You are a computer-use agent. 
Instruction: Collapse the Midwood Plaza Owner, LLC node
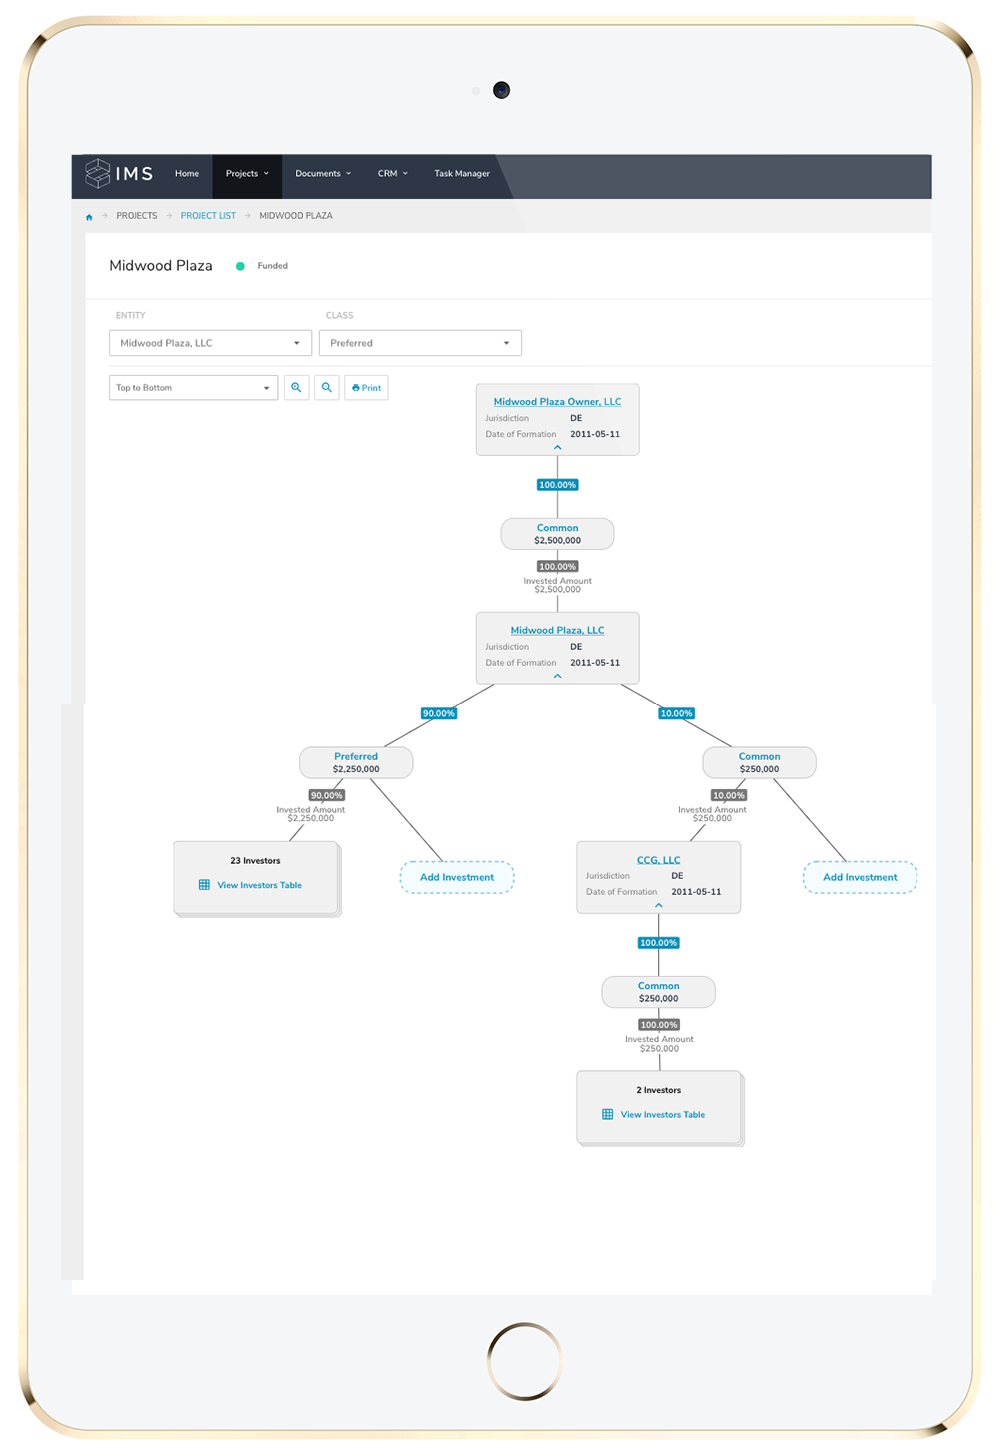pos(557,448)
